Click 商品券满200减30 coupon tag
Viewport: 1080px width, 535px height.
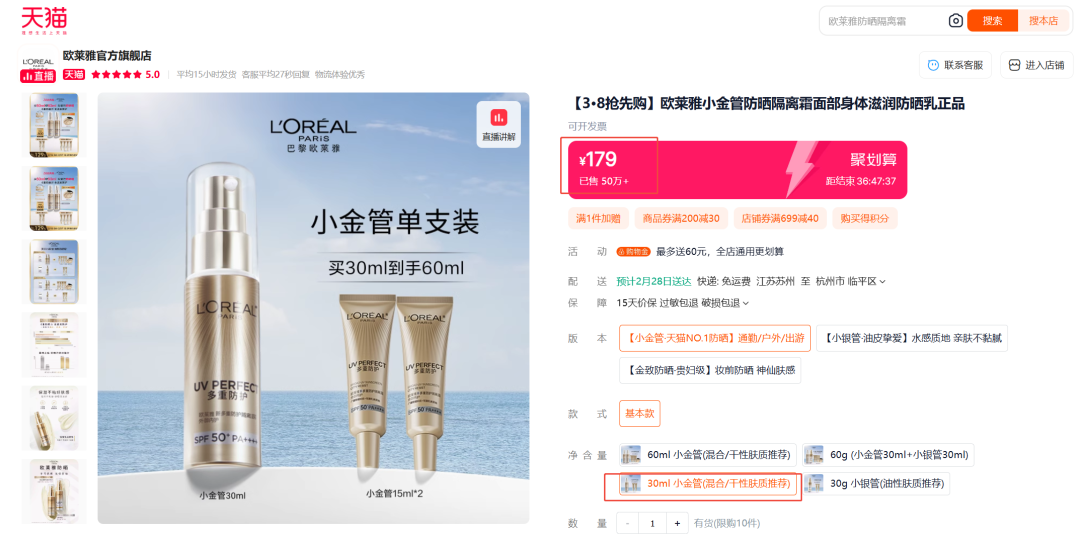681,219
